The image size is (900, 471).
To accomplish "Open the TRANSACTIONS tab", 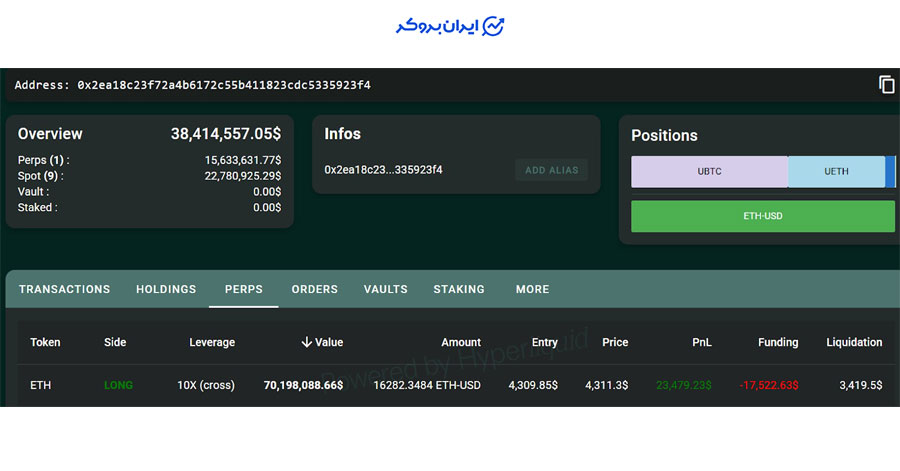I will (65, 289).
